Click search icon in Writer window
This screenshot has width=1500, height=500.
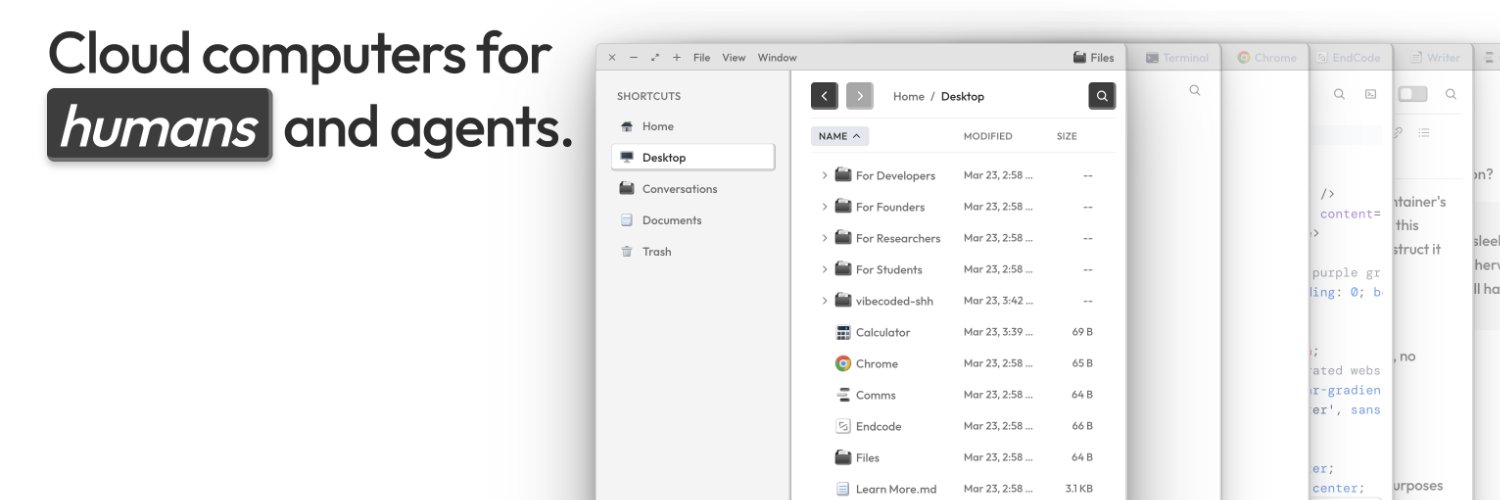pos(1451,94)
